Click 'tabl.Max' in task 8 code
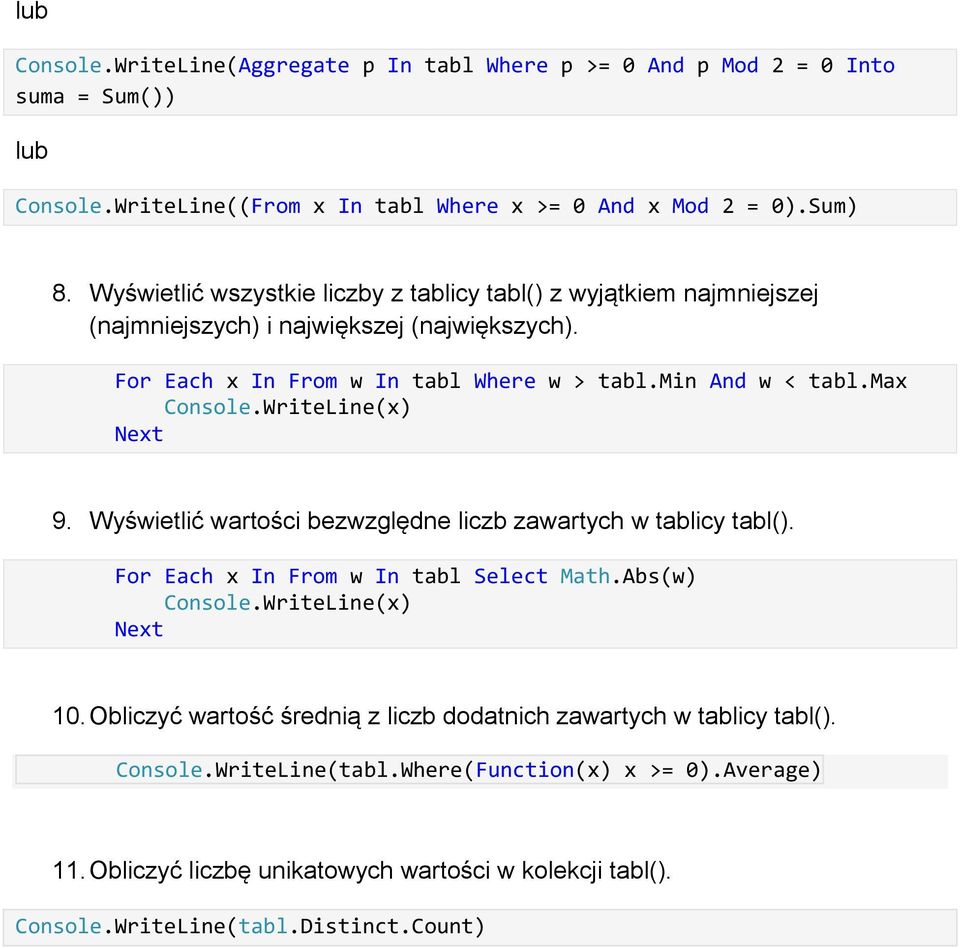The image size is (960, 948). pyautogui.click(x=857, y=382)
